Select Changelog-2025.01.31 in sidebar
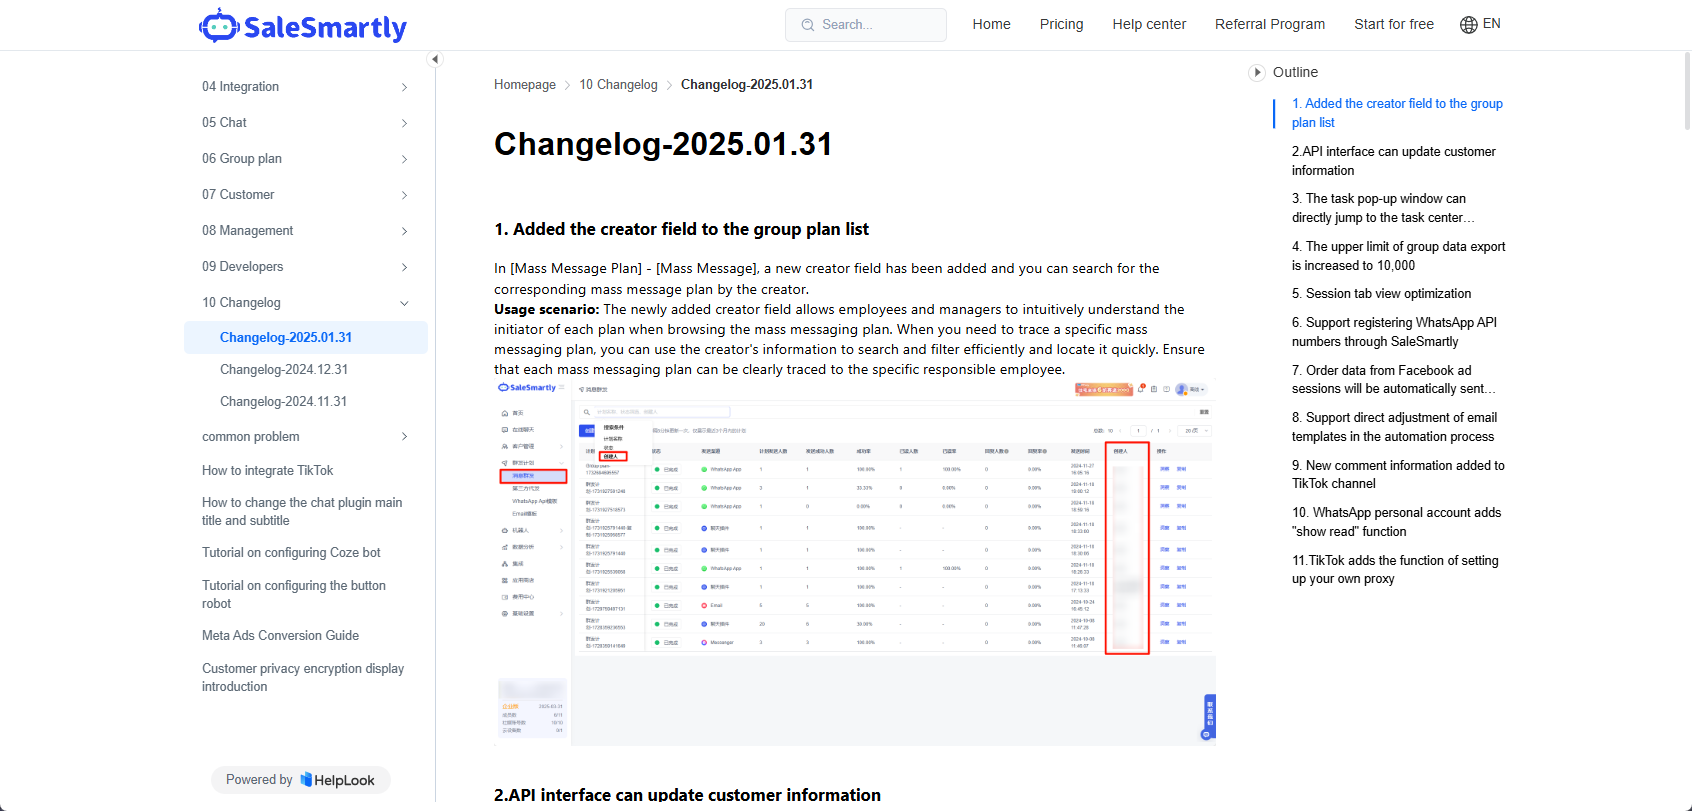Screen dimensions: 1692x811 305,338
